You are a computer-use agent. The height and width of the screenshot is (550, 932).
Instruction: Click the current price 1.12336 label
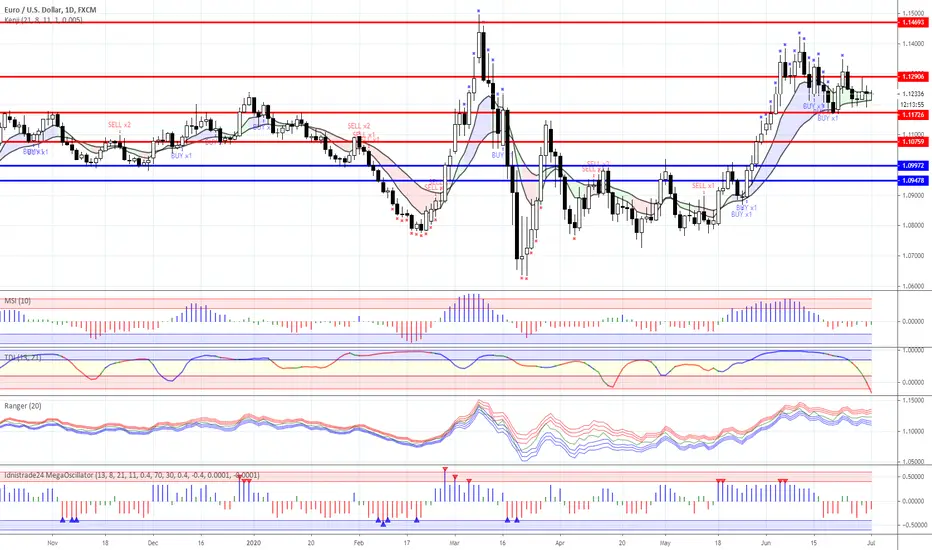click(912, 94)
